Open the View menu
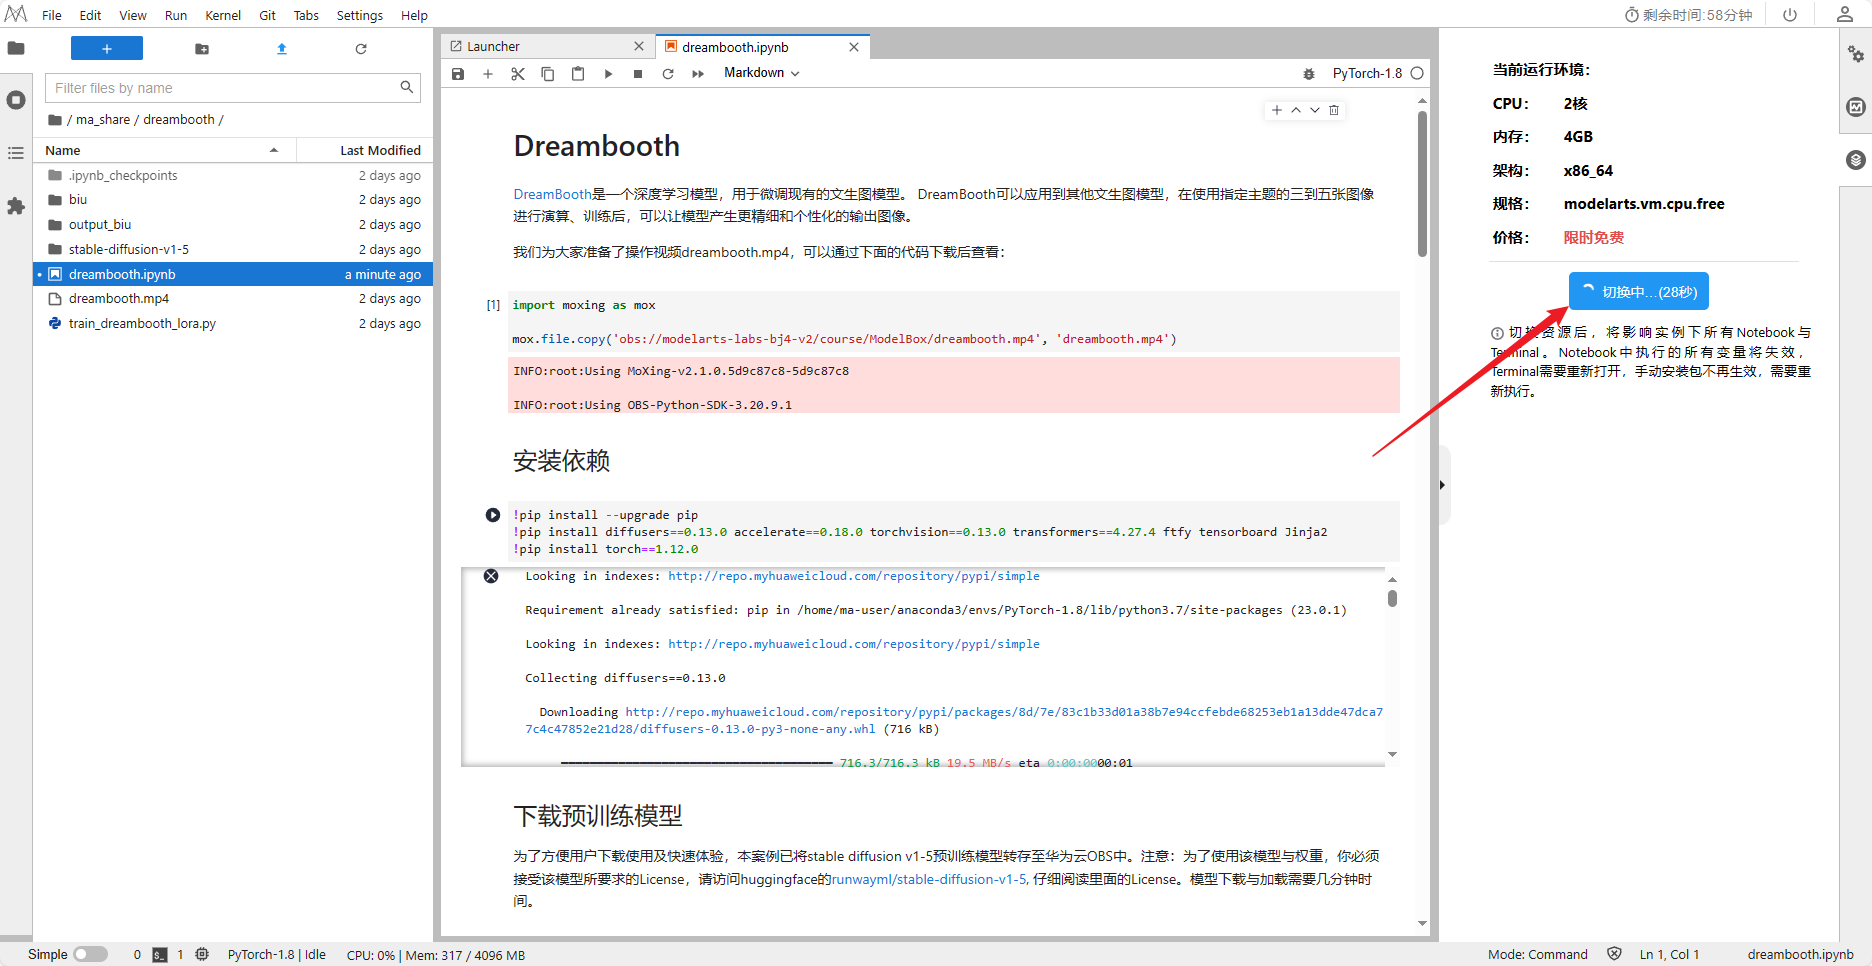The width and height of the screenshot is (1872, 966). (x=133, y=15)
